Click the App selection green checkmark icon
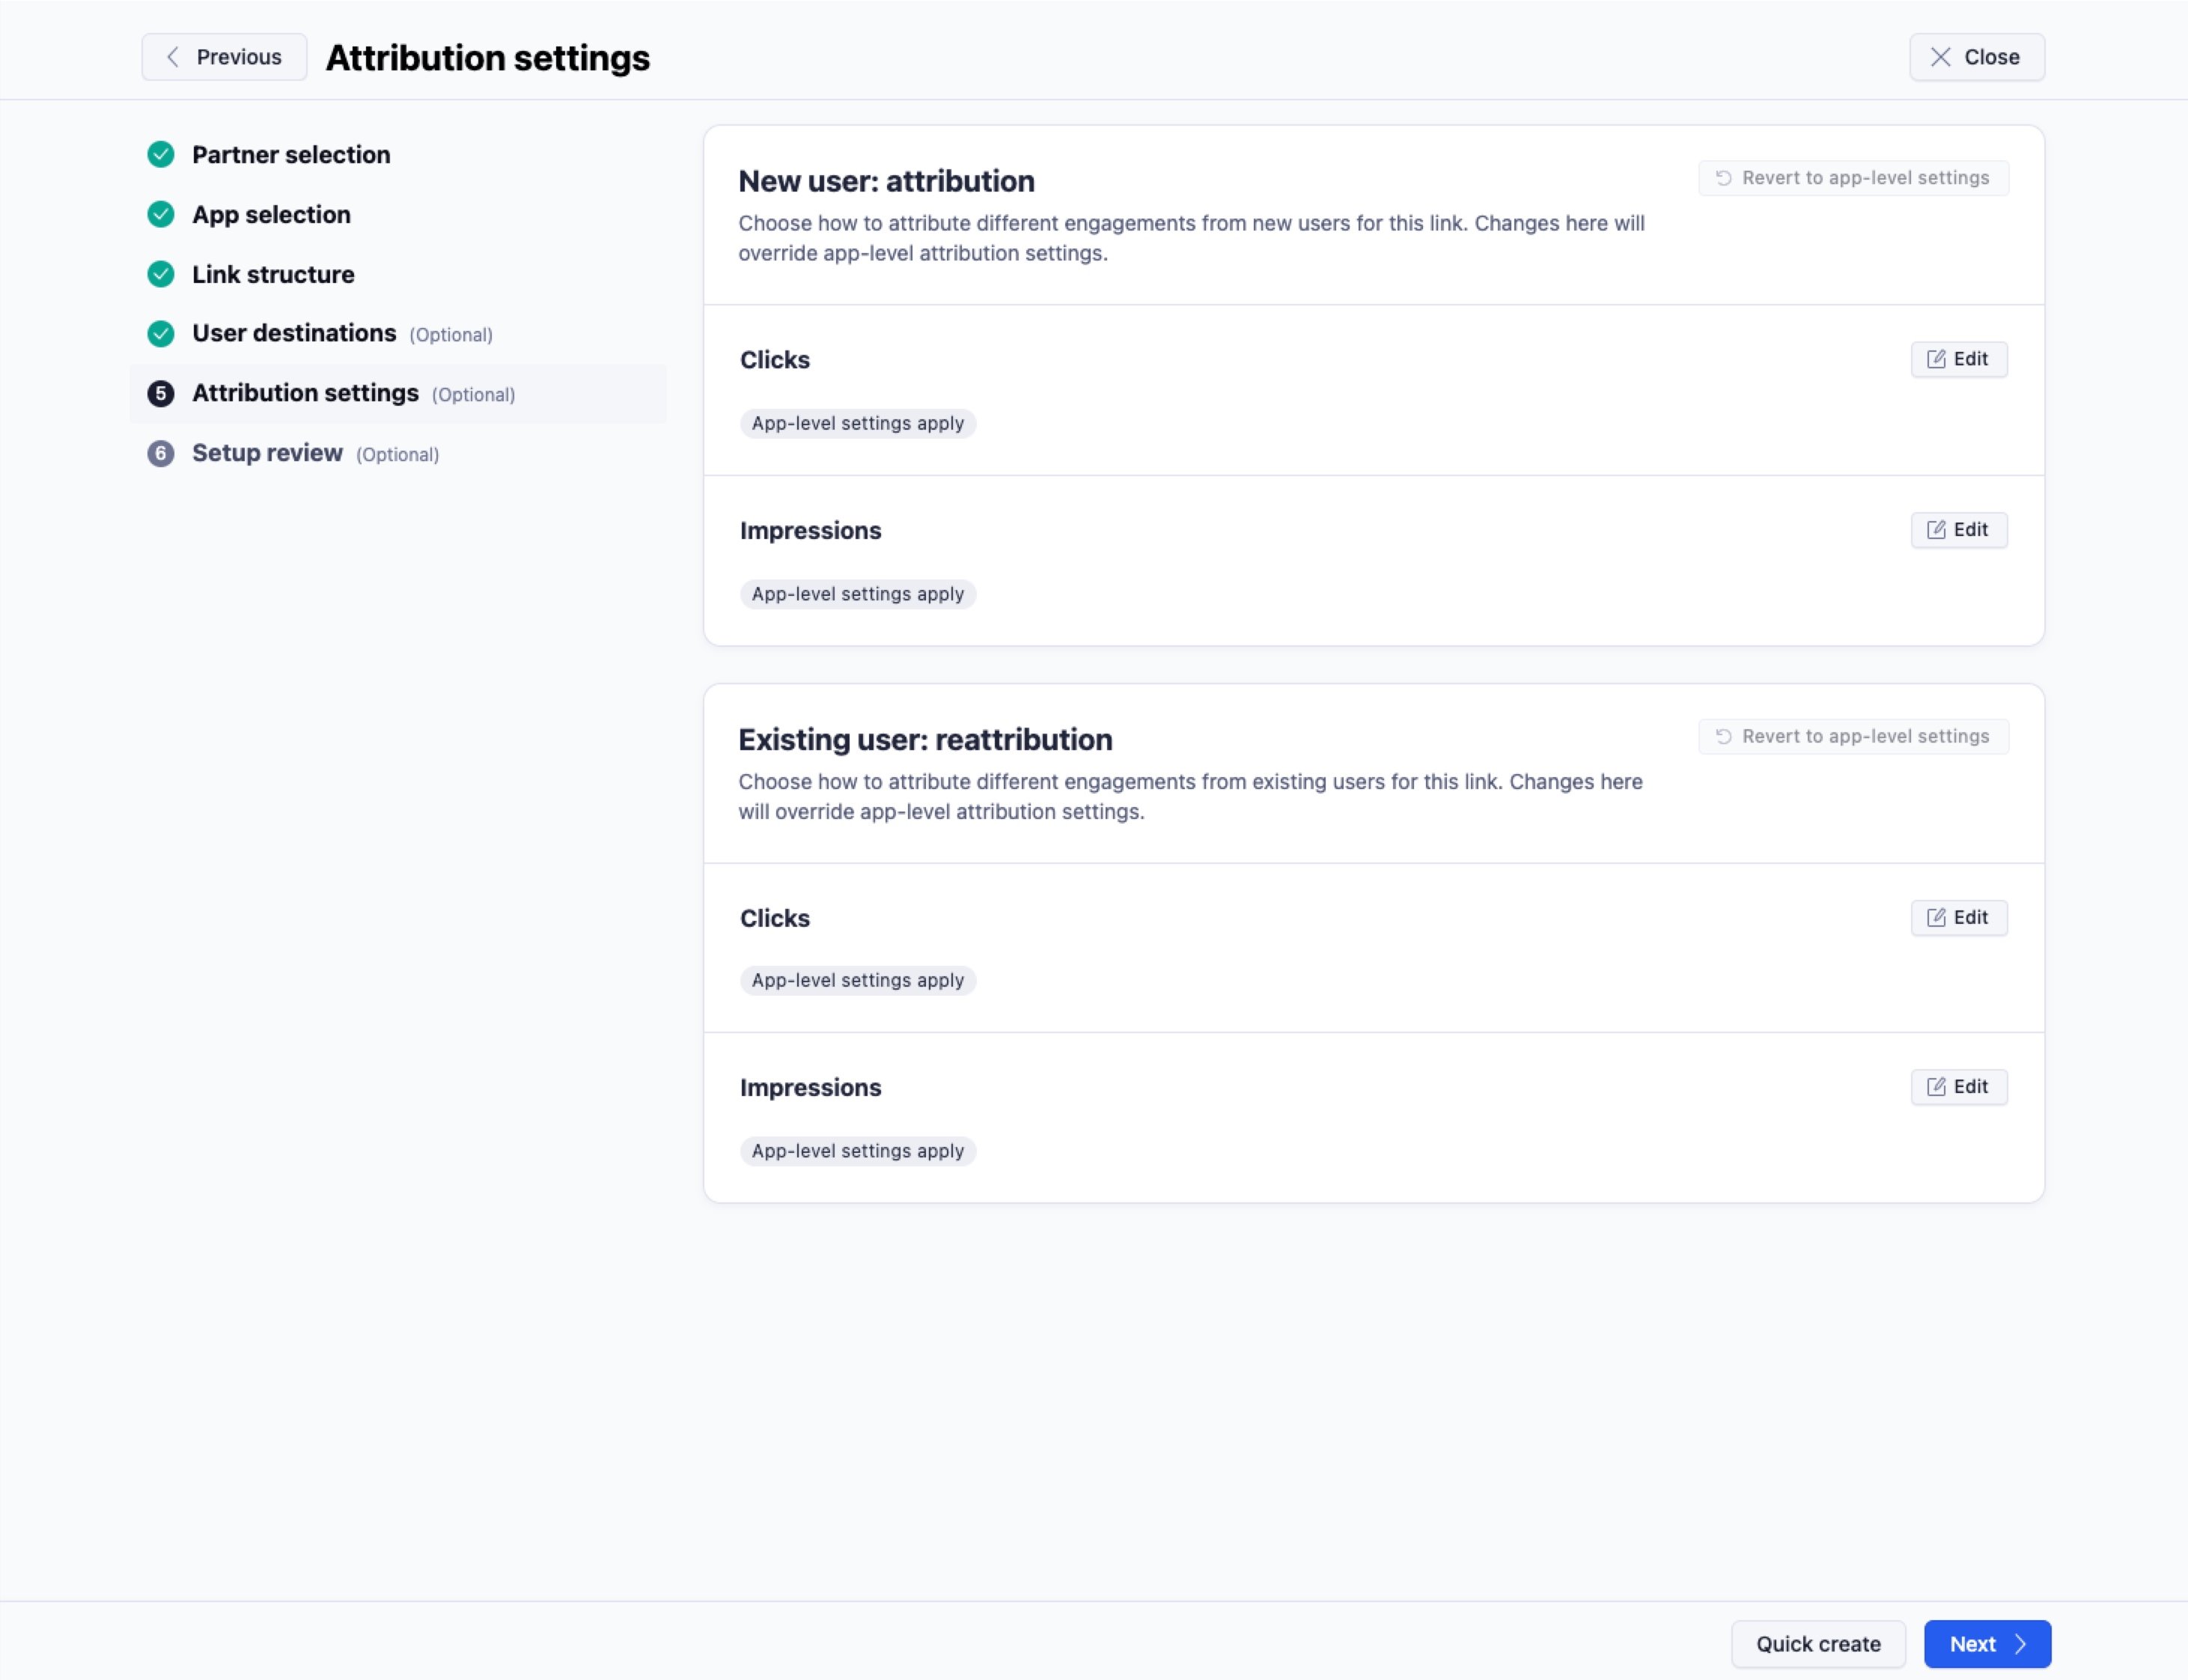Image resolution: width=2188 pixels, height=1680 pixels. pyautogui.click(x=161, y=215)
